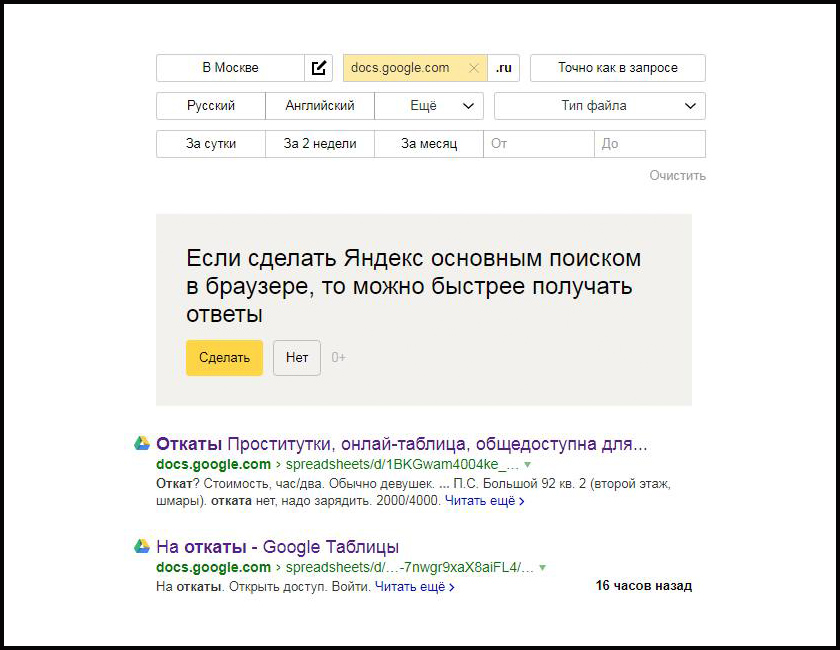Open the Тип файла dropdown

(599, 106)
